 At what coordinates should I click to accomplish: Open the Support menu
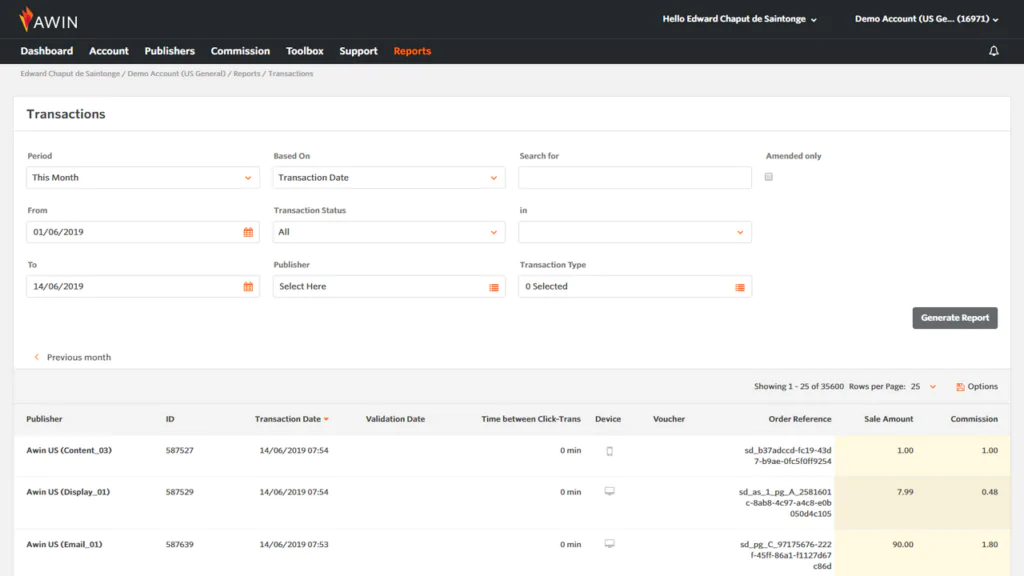[x=358, y=51]
